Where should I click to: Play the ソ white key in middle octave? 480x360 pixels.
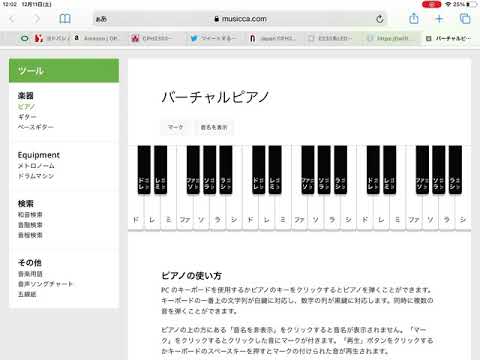pos(316,213)
